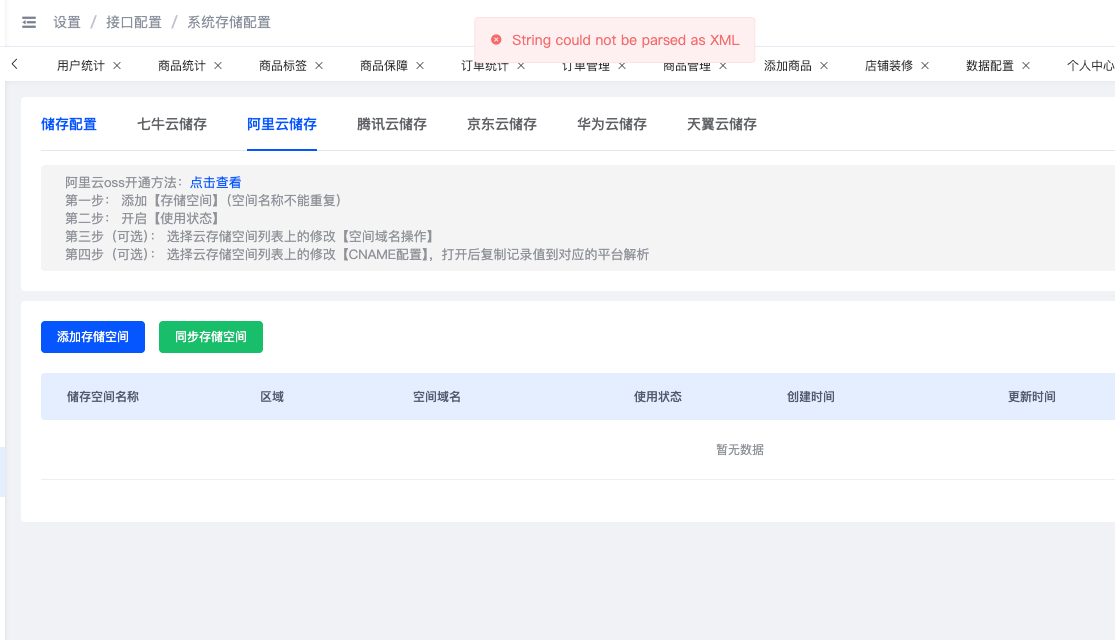Toggle the sidebar collapse hamburger icon
The width and height of the screenshot is (1115, 640).
[x=29, y=22]
